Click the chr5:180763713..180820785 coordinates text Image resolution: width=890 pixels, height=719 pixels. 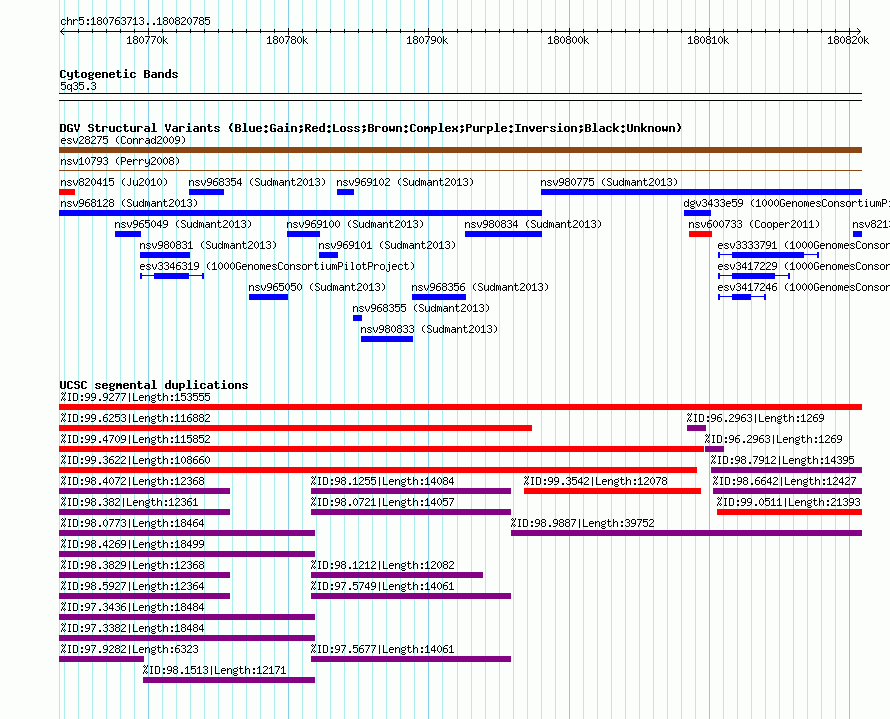(x=136, y=21)
